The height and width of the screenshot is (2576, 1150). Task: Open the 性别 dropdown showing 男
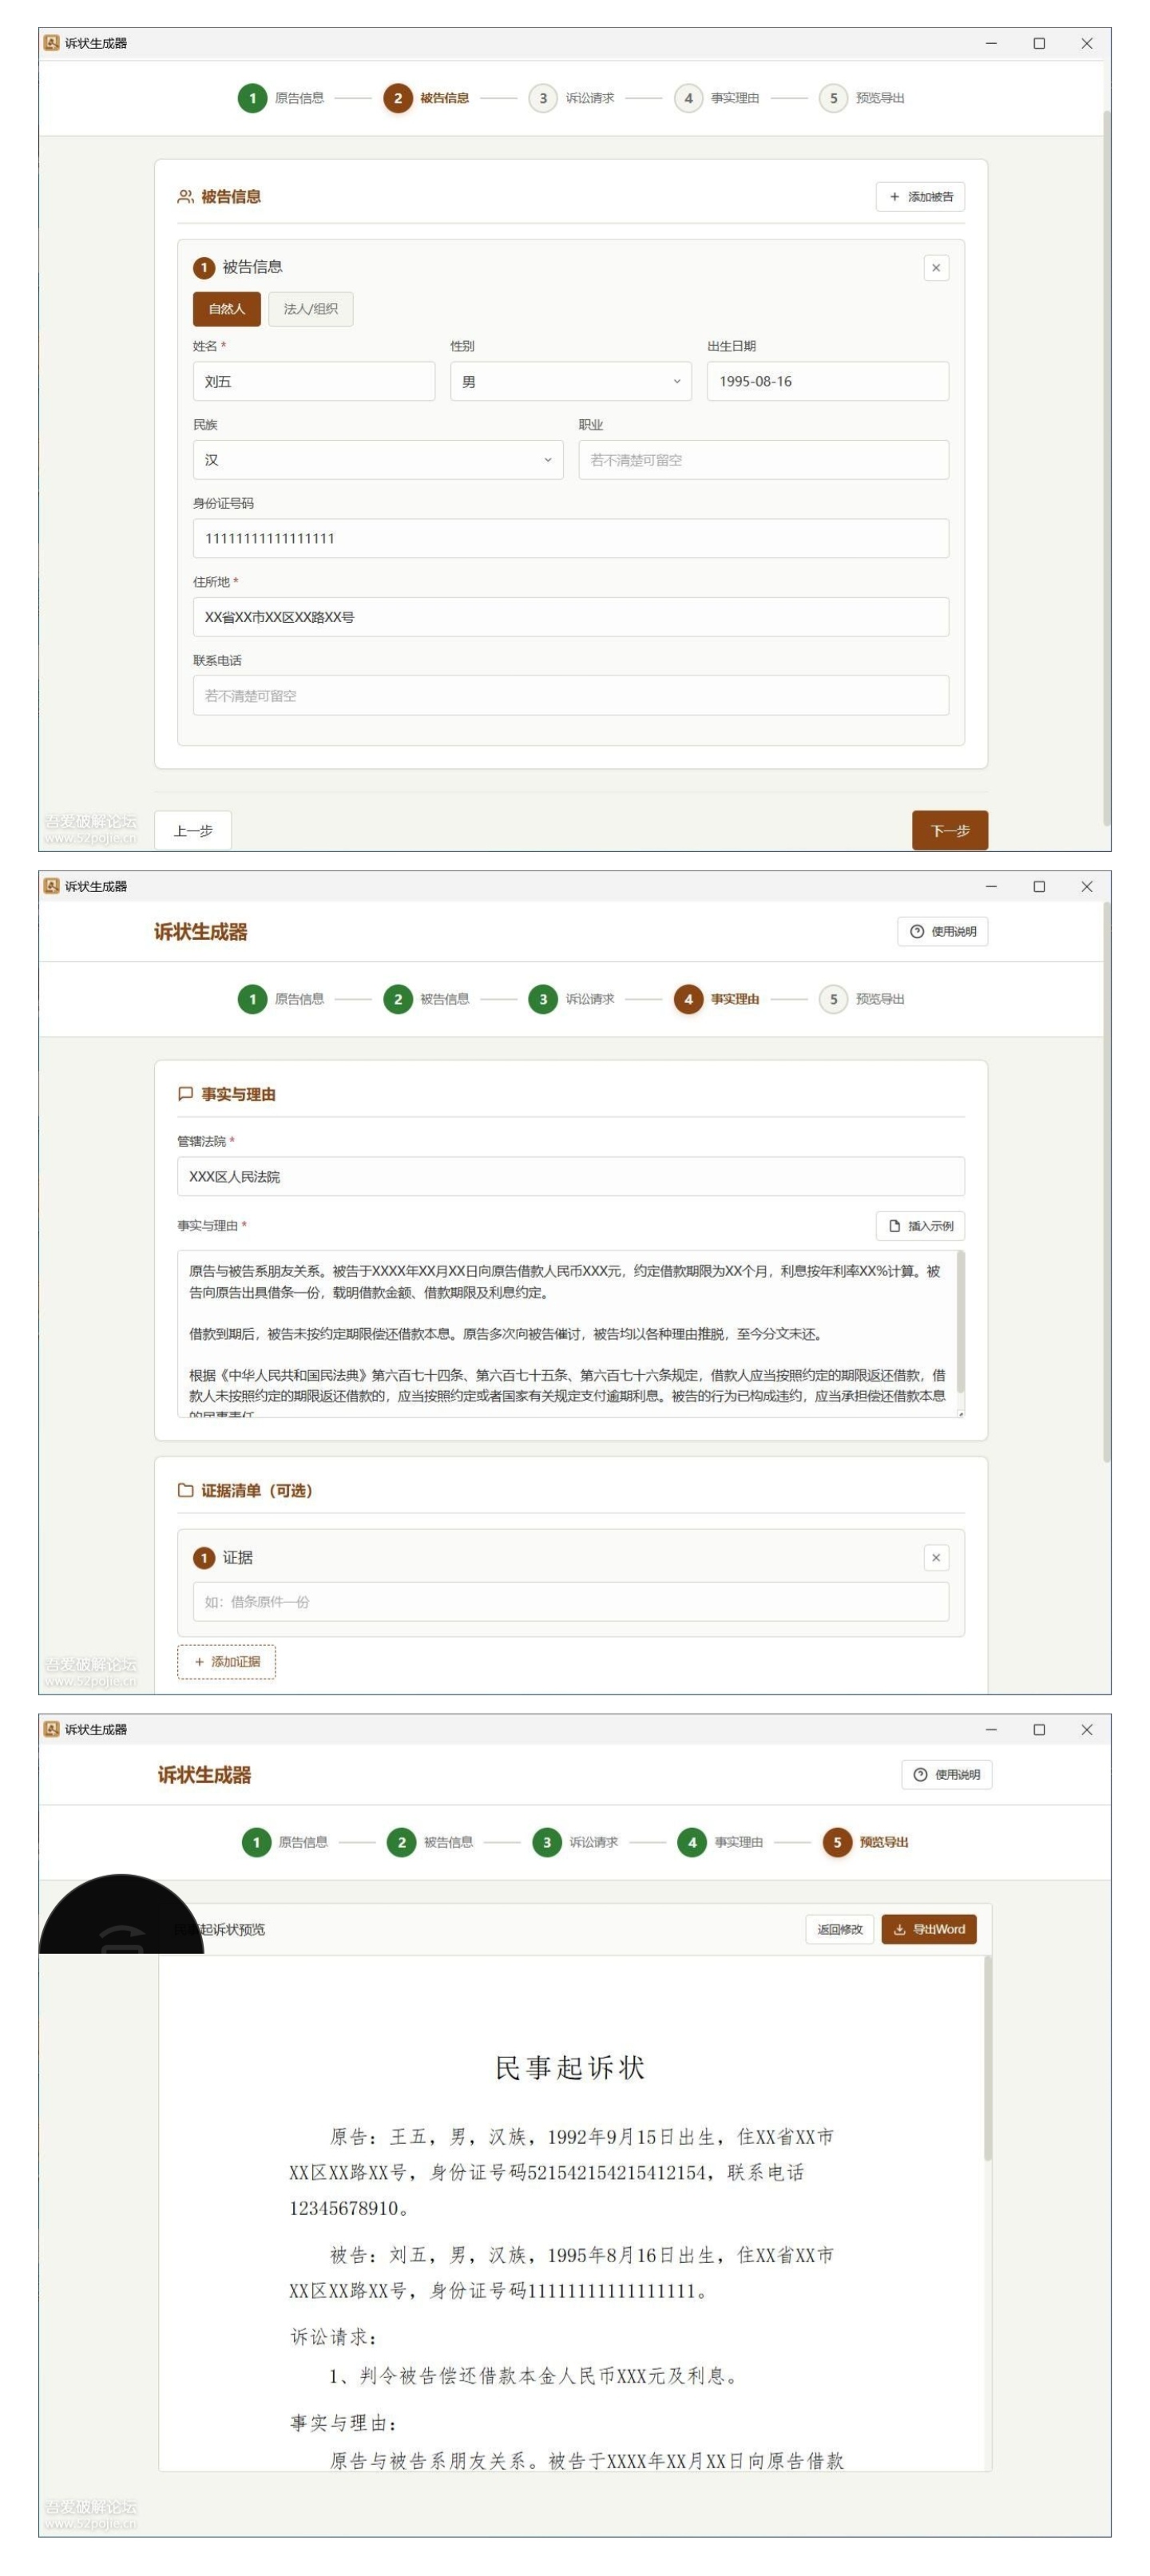coord(570,381)
